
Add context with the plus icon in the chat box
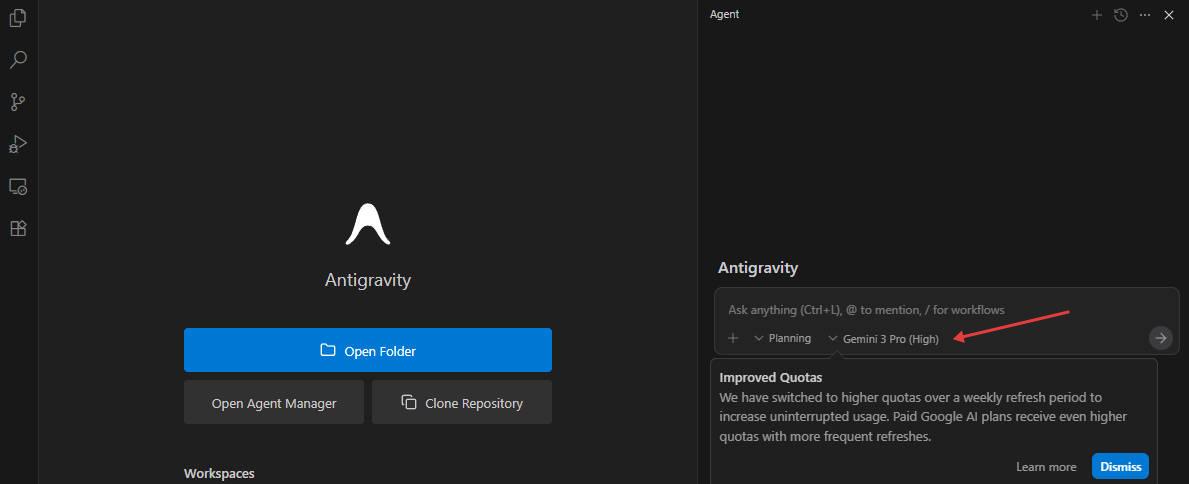733,338
